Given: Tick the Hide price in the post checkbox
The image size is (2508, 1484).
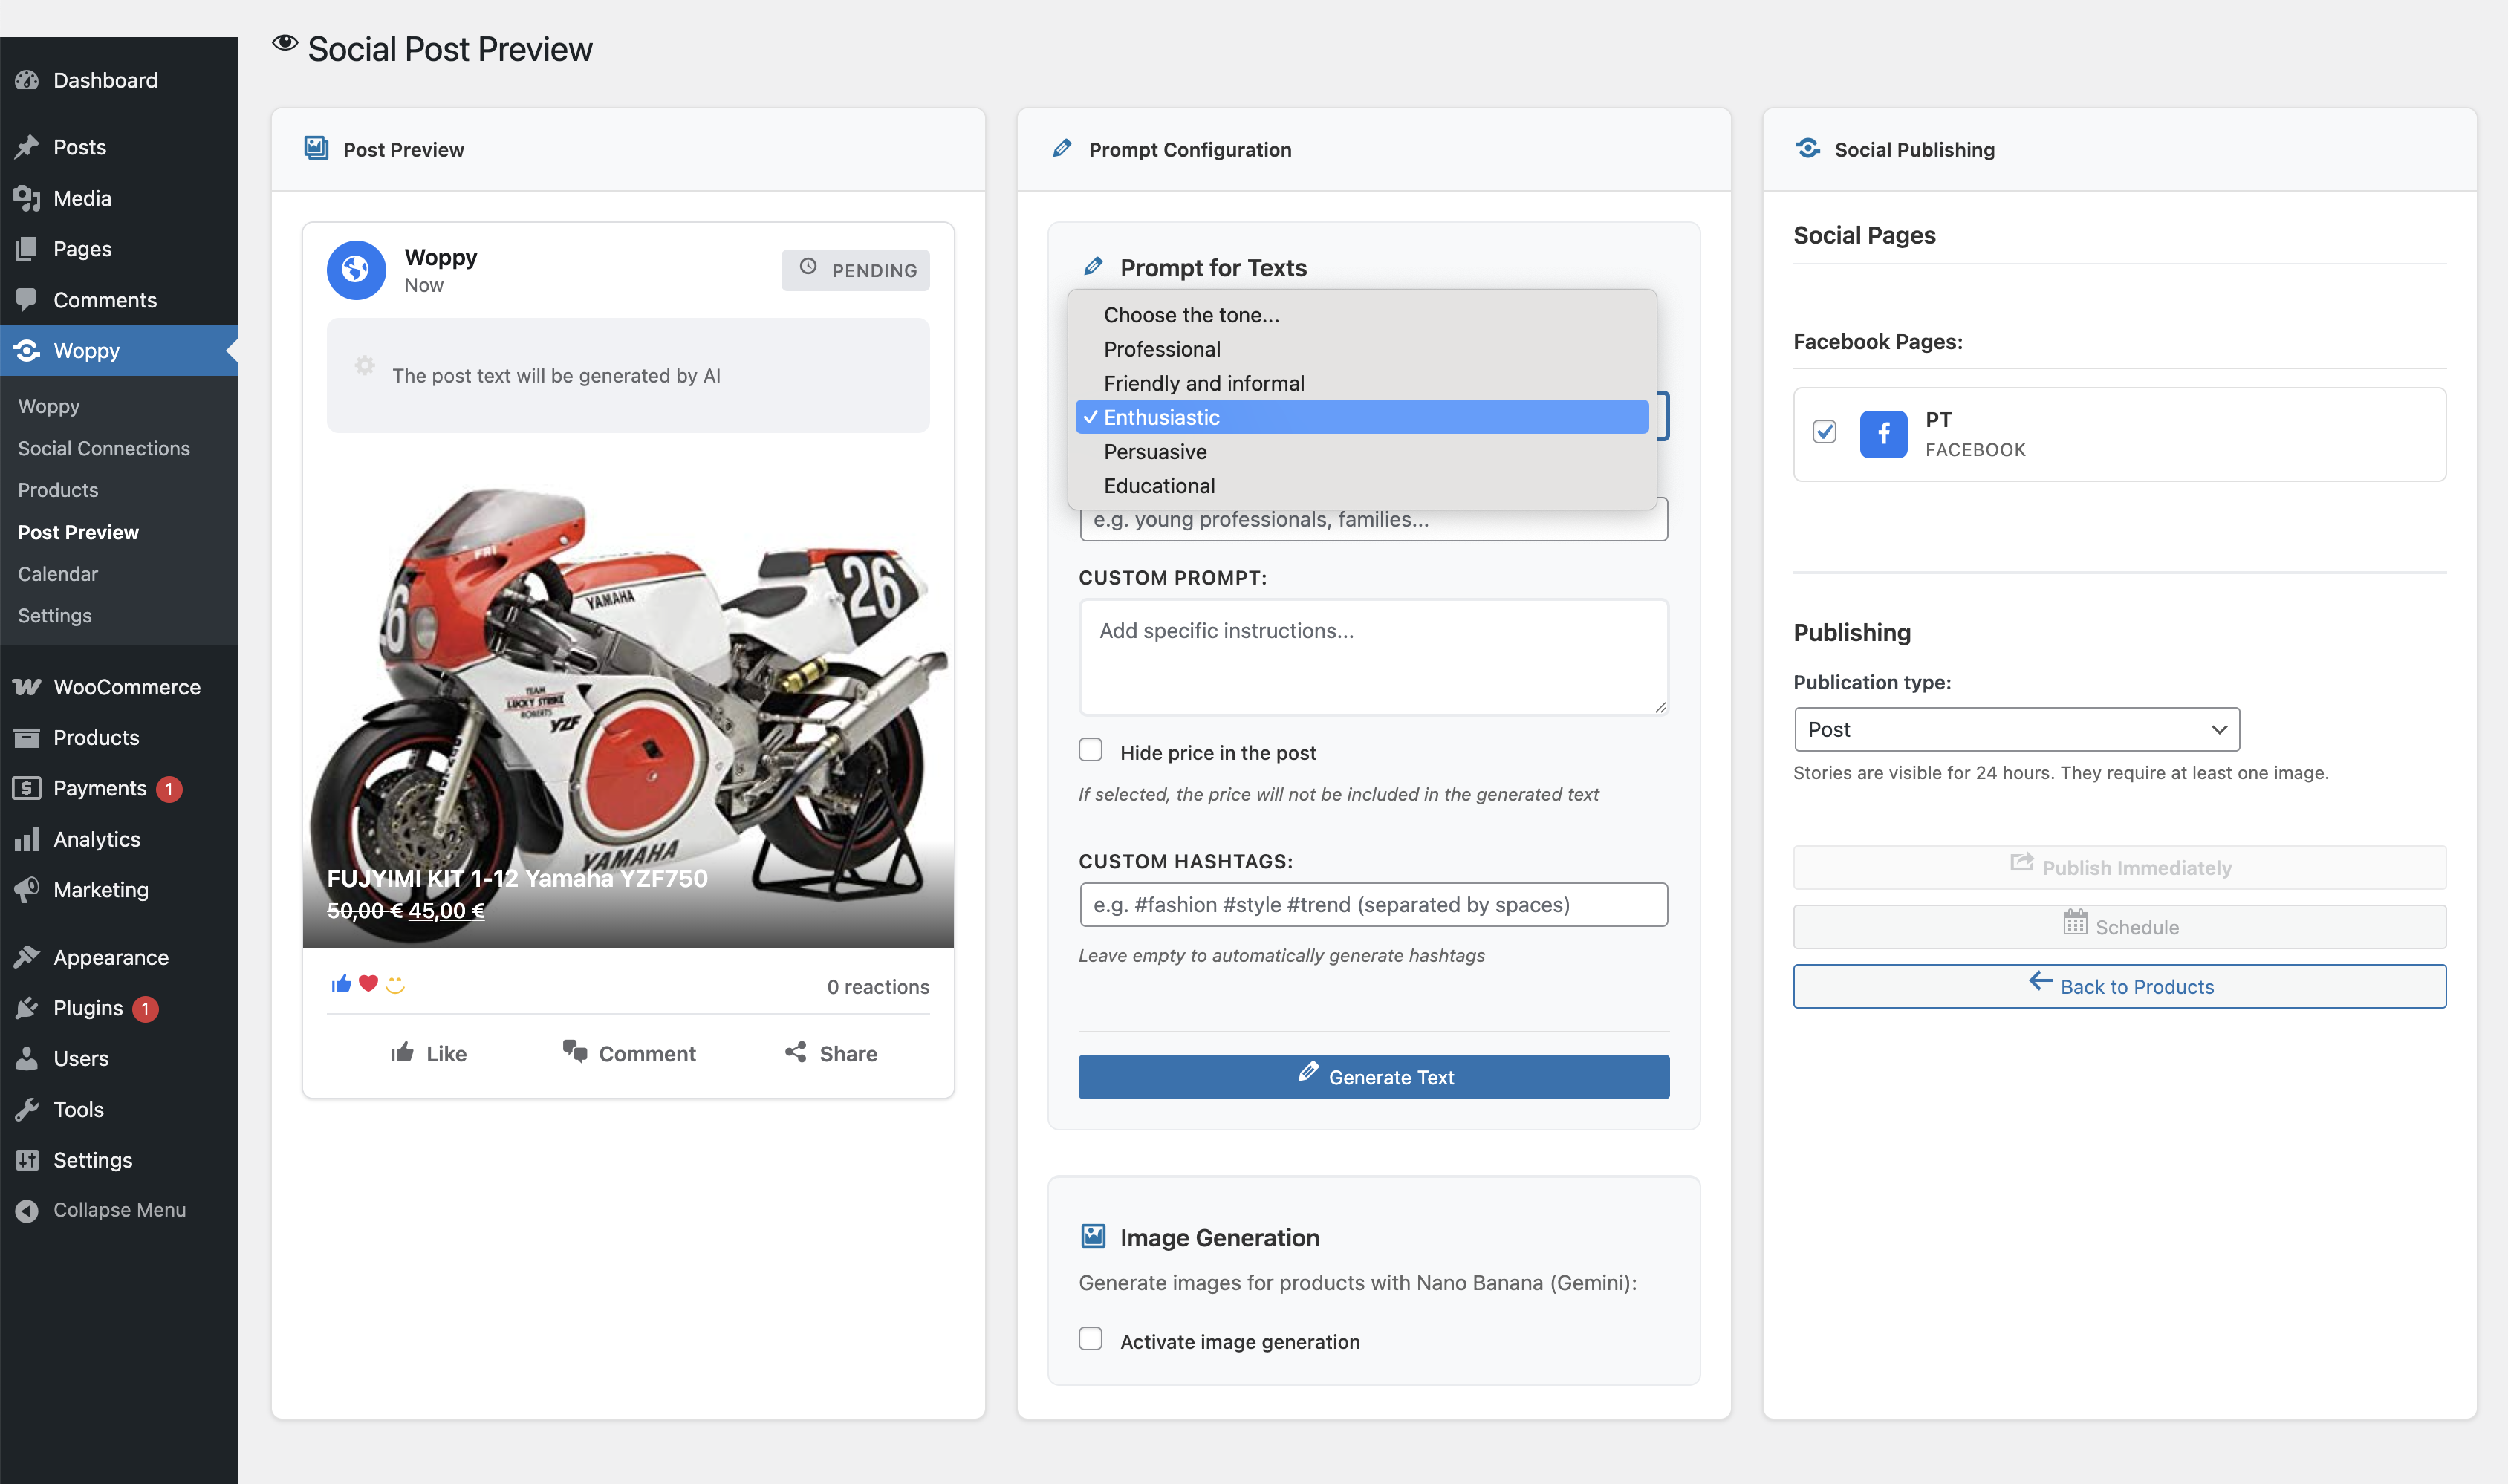Looking at the screenshot, I should point(1091,750).
